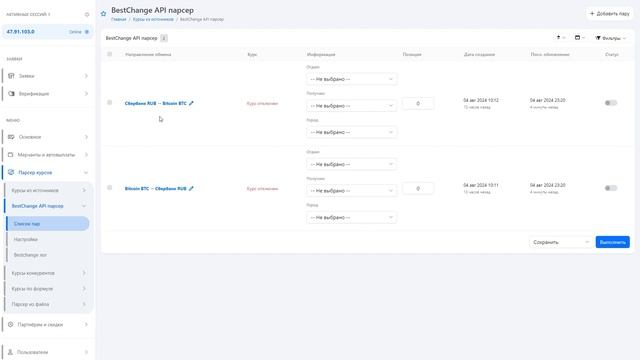Open Курсы конкурентов submenu item
The width and height of the screenshot is (640, 360).
coord(48,273)
